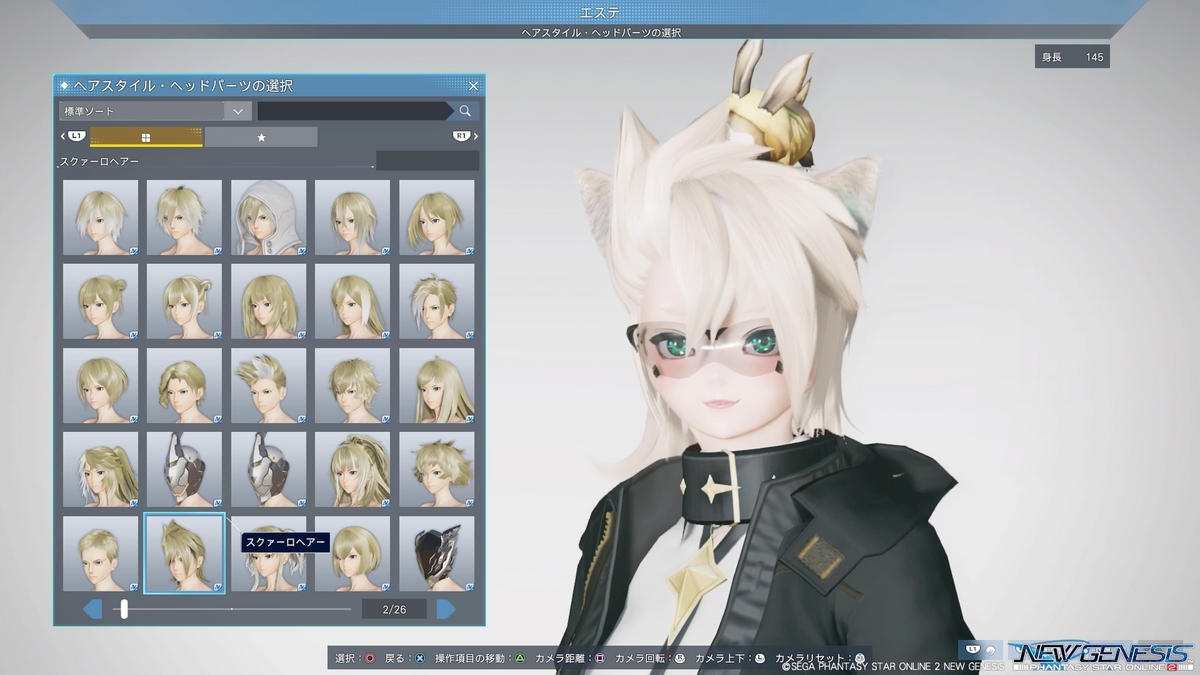Click the 身長 145 height display
Screen dimensions: 1200x675
pyautogui.click(x=1073, y=57)
